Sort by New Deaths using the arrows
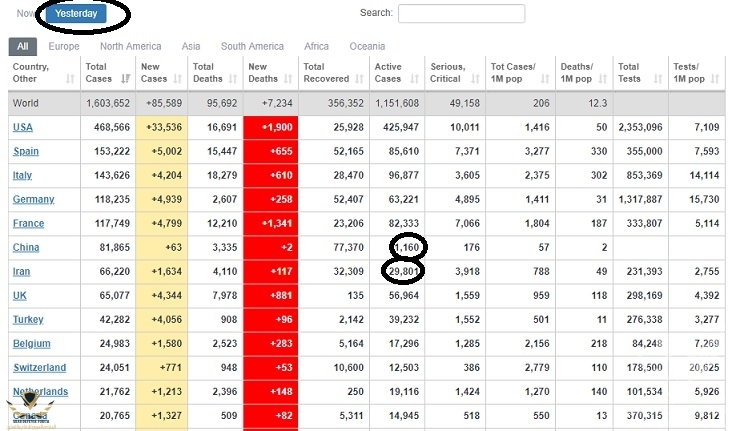Viewport: 732px width, 431px height. coord(290,79)
